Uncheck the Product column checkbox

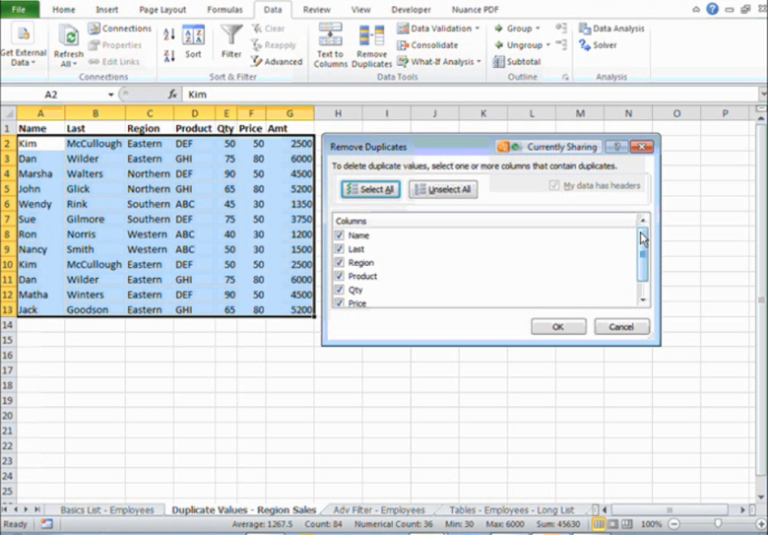(x=339, y=276)
